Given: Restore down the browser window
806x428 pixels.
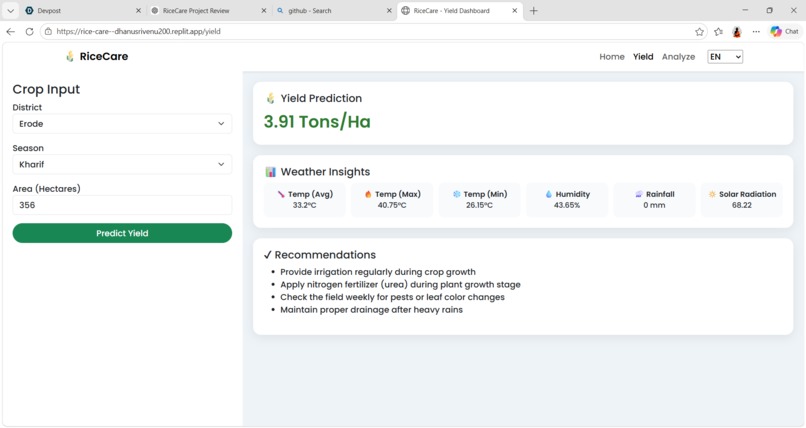Looking at the screenshot, I should pyautogui.click(x=770, y=10).
